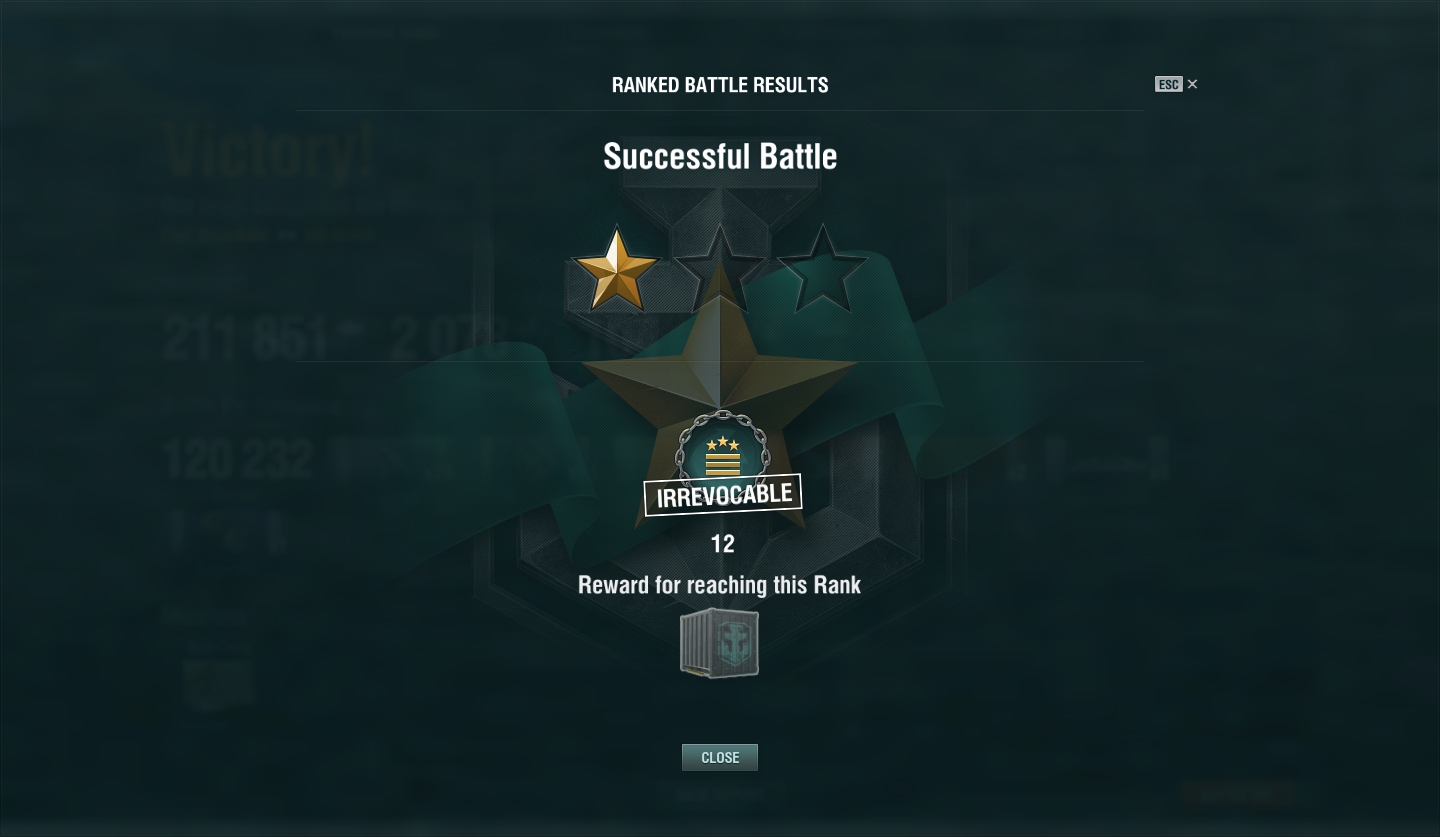The height and width of the screenshot is (837, 1440).
Task: Click the IRREVOCABLE stamp label
Action: [723, 495]
